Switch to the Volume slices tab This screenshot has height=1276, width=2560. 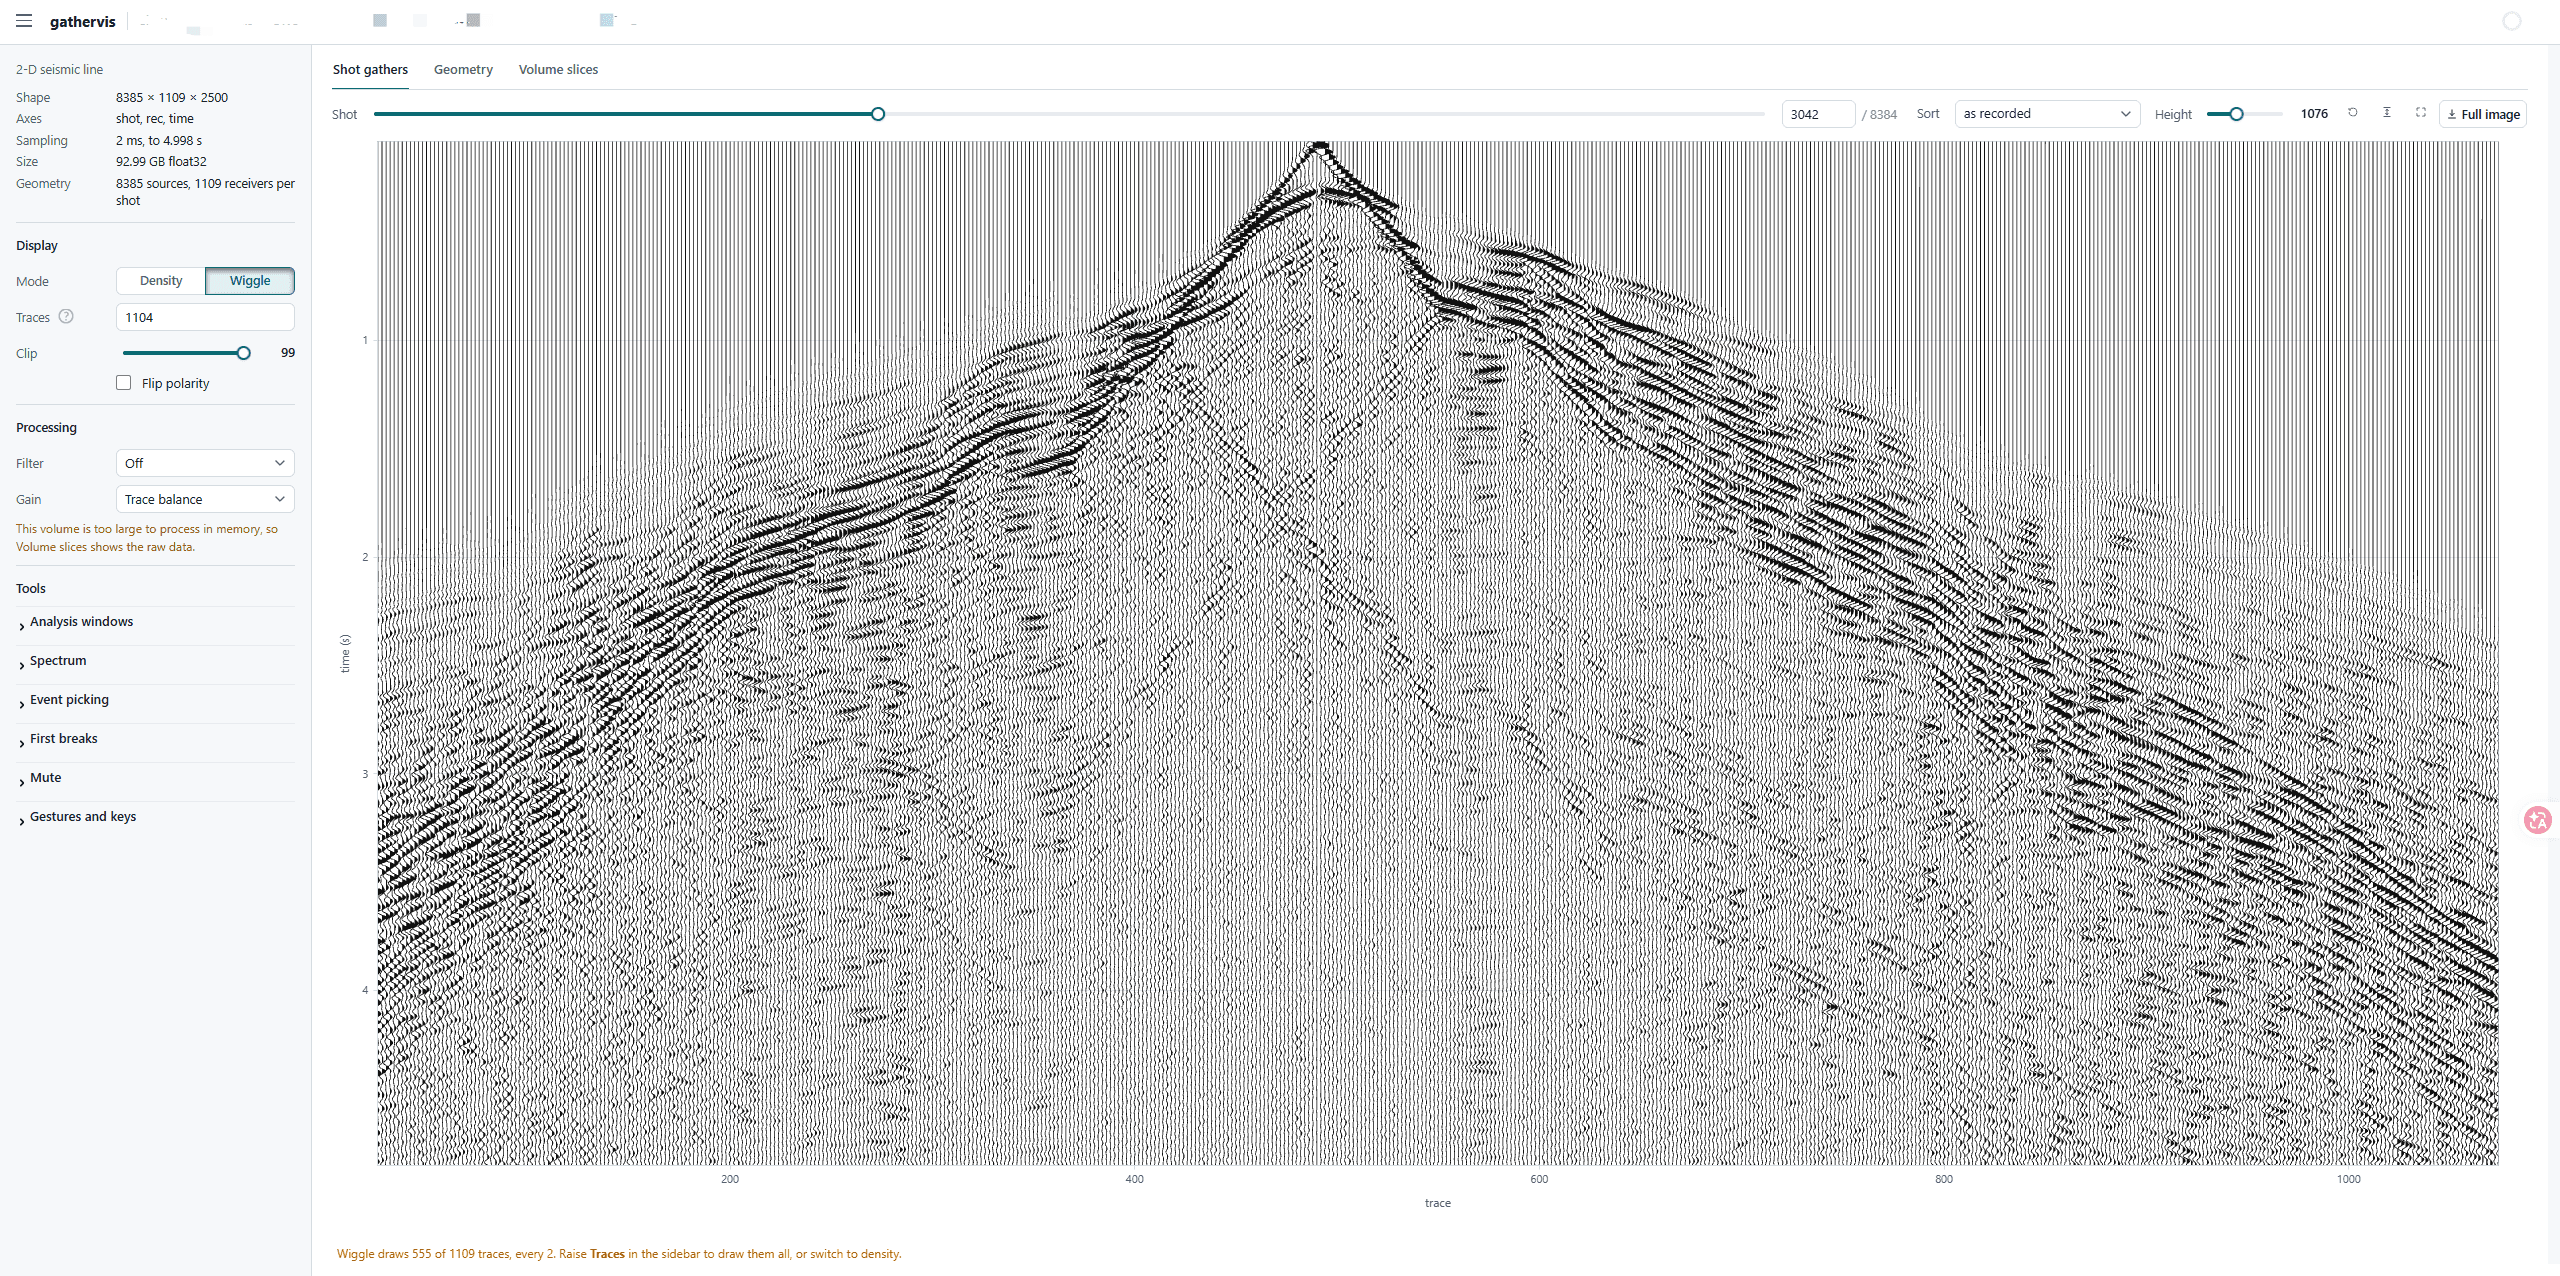(558, 70)
